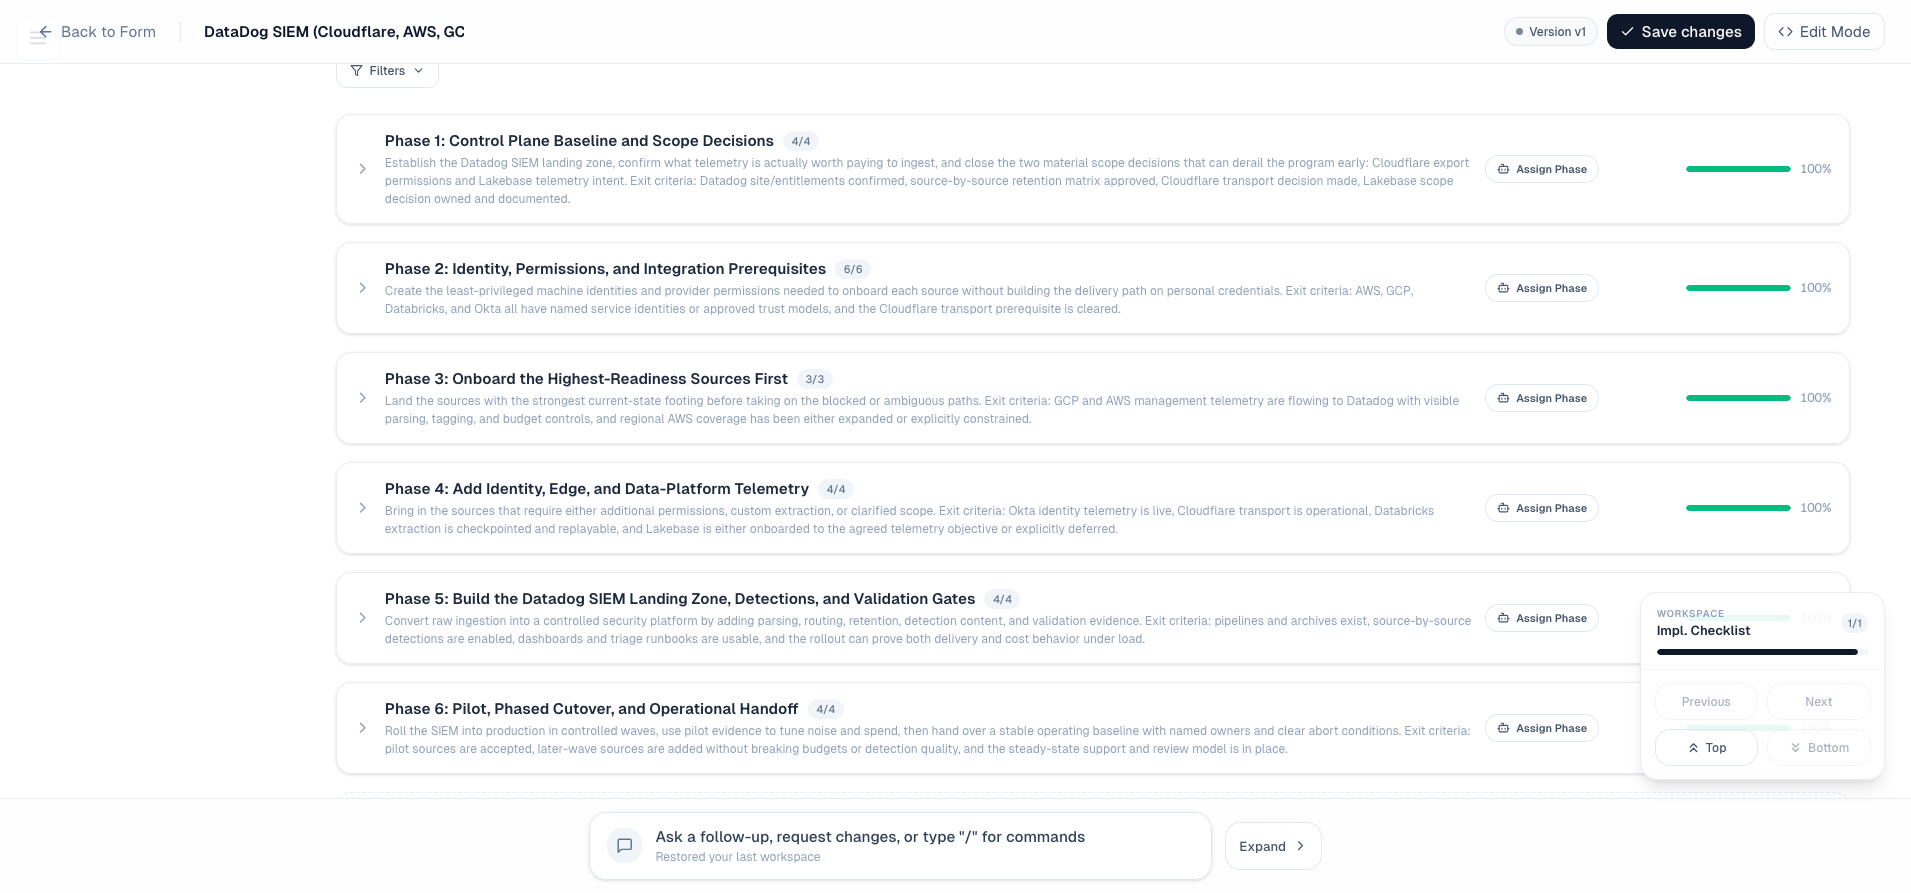The height and width of the screenshot is (893, 1911).
Task: Click Next in workspace navigator
Action: [1818, 702]
